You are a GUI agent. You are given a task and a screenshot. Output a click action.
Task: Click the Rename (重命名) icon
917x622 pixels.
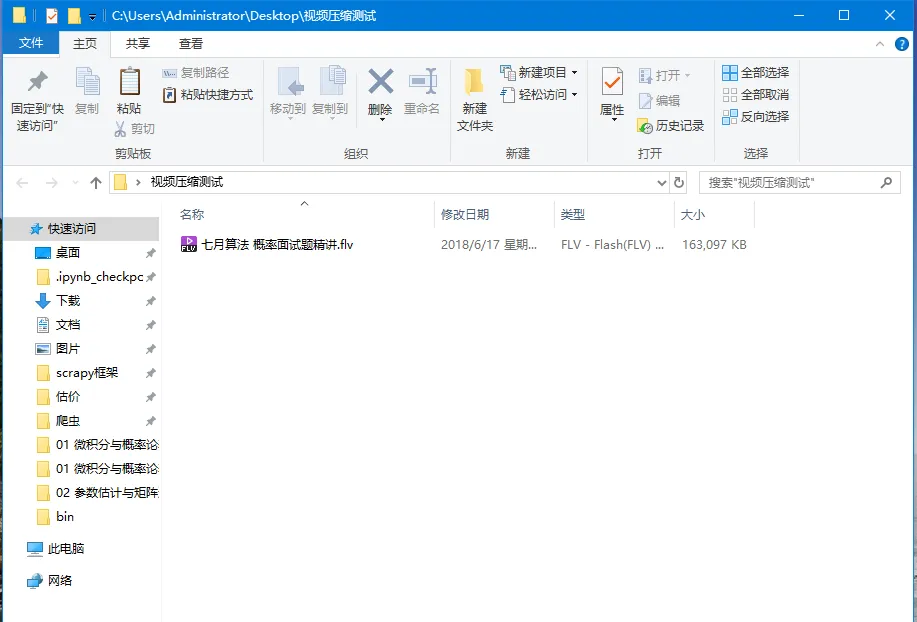[x=422, y=82]
